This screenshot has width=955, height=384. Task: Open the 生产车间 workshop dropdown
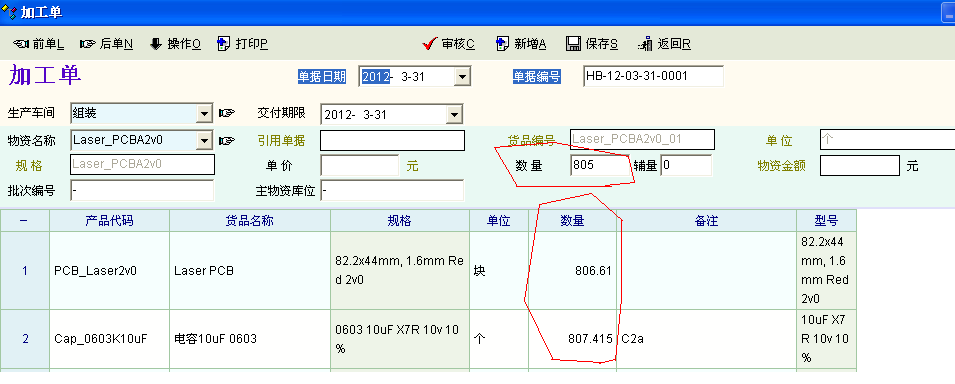tap(204, 113)
